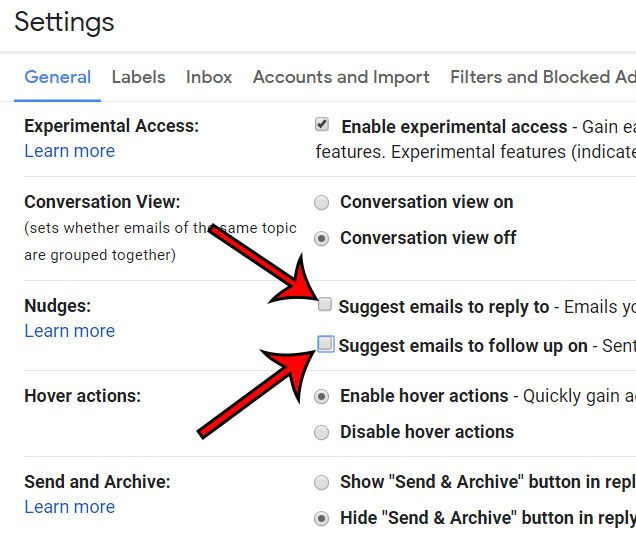Tick the Suggest emails to reply to checkbox

[x=325, y=305]
